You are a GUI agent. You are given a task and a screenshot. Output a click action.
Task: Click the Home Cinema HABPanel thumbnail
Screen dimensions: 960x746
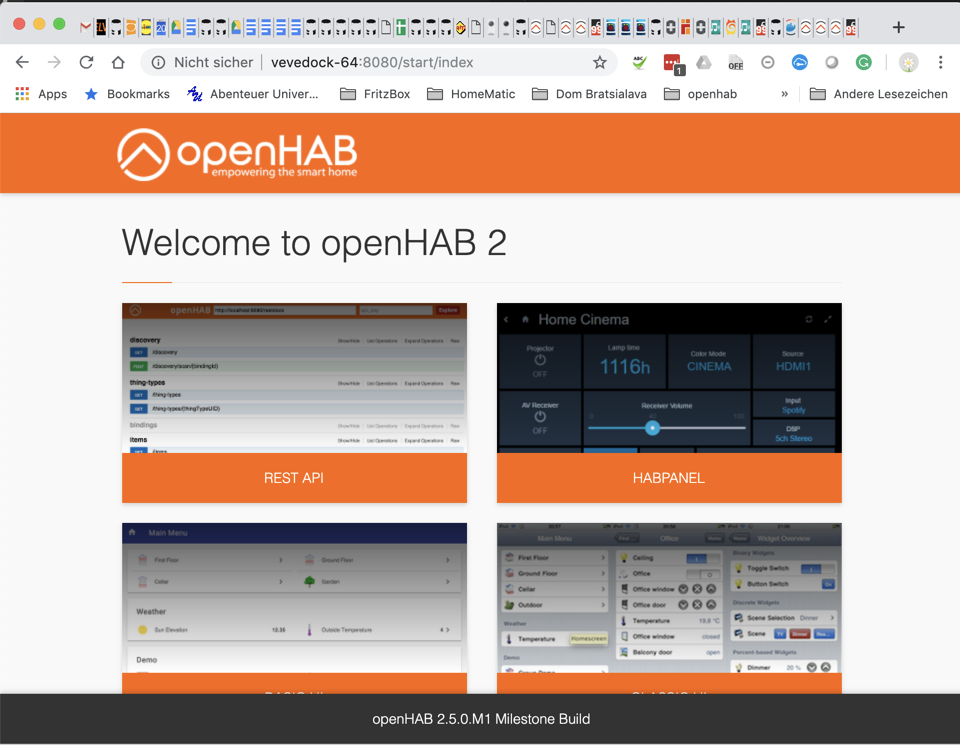669,378
